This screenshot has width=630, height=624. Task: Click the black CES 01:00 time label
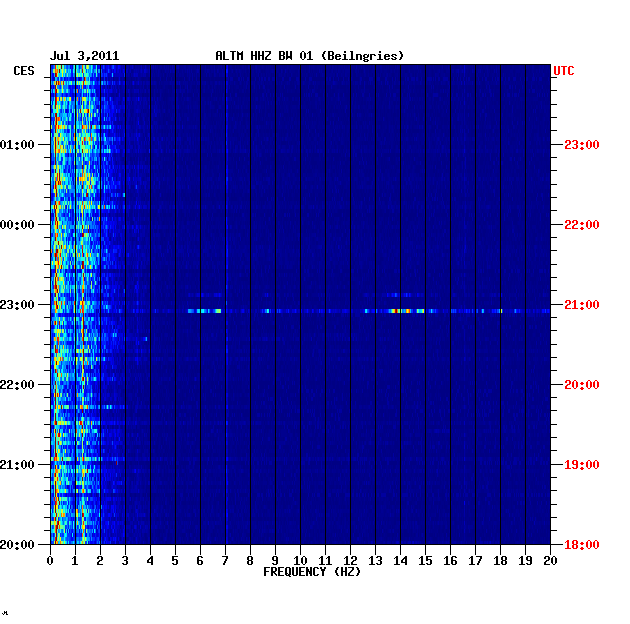coord(17,145)
